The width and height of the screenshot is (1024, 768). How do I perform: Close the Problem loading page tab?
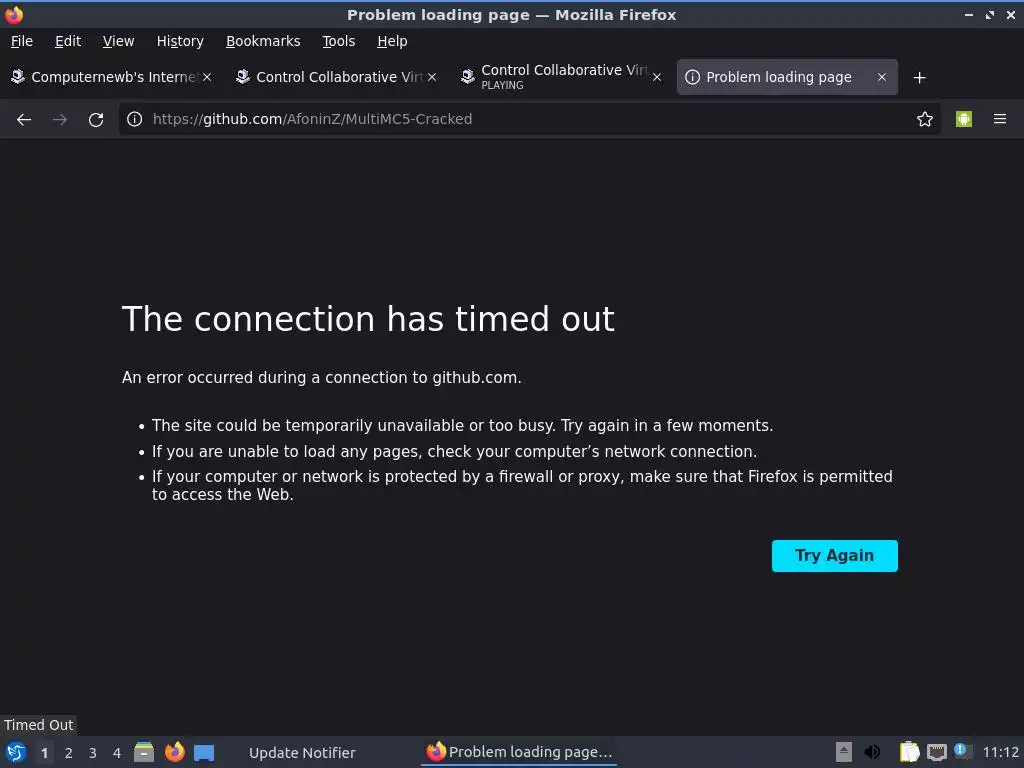pos(882,77)
